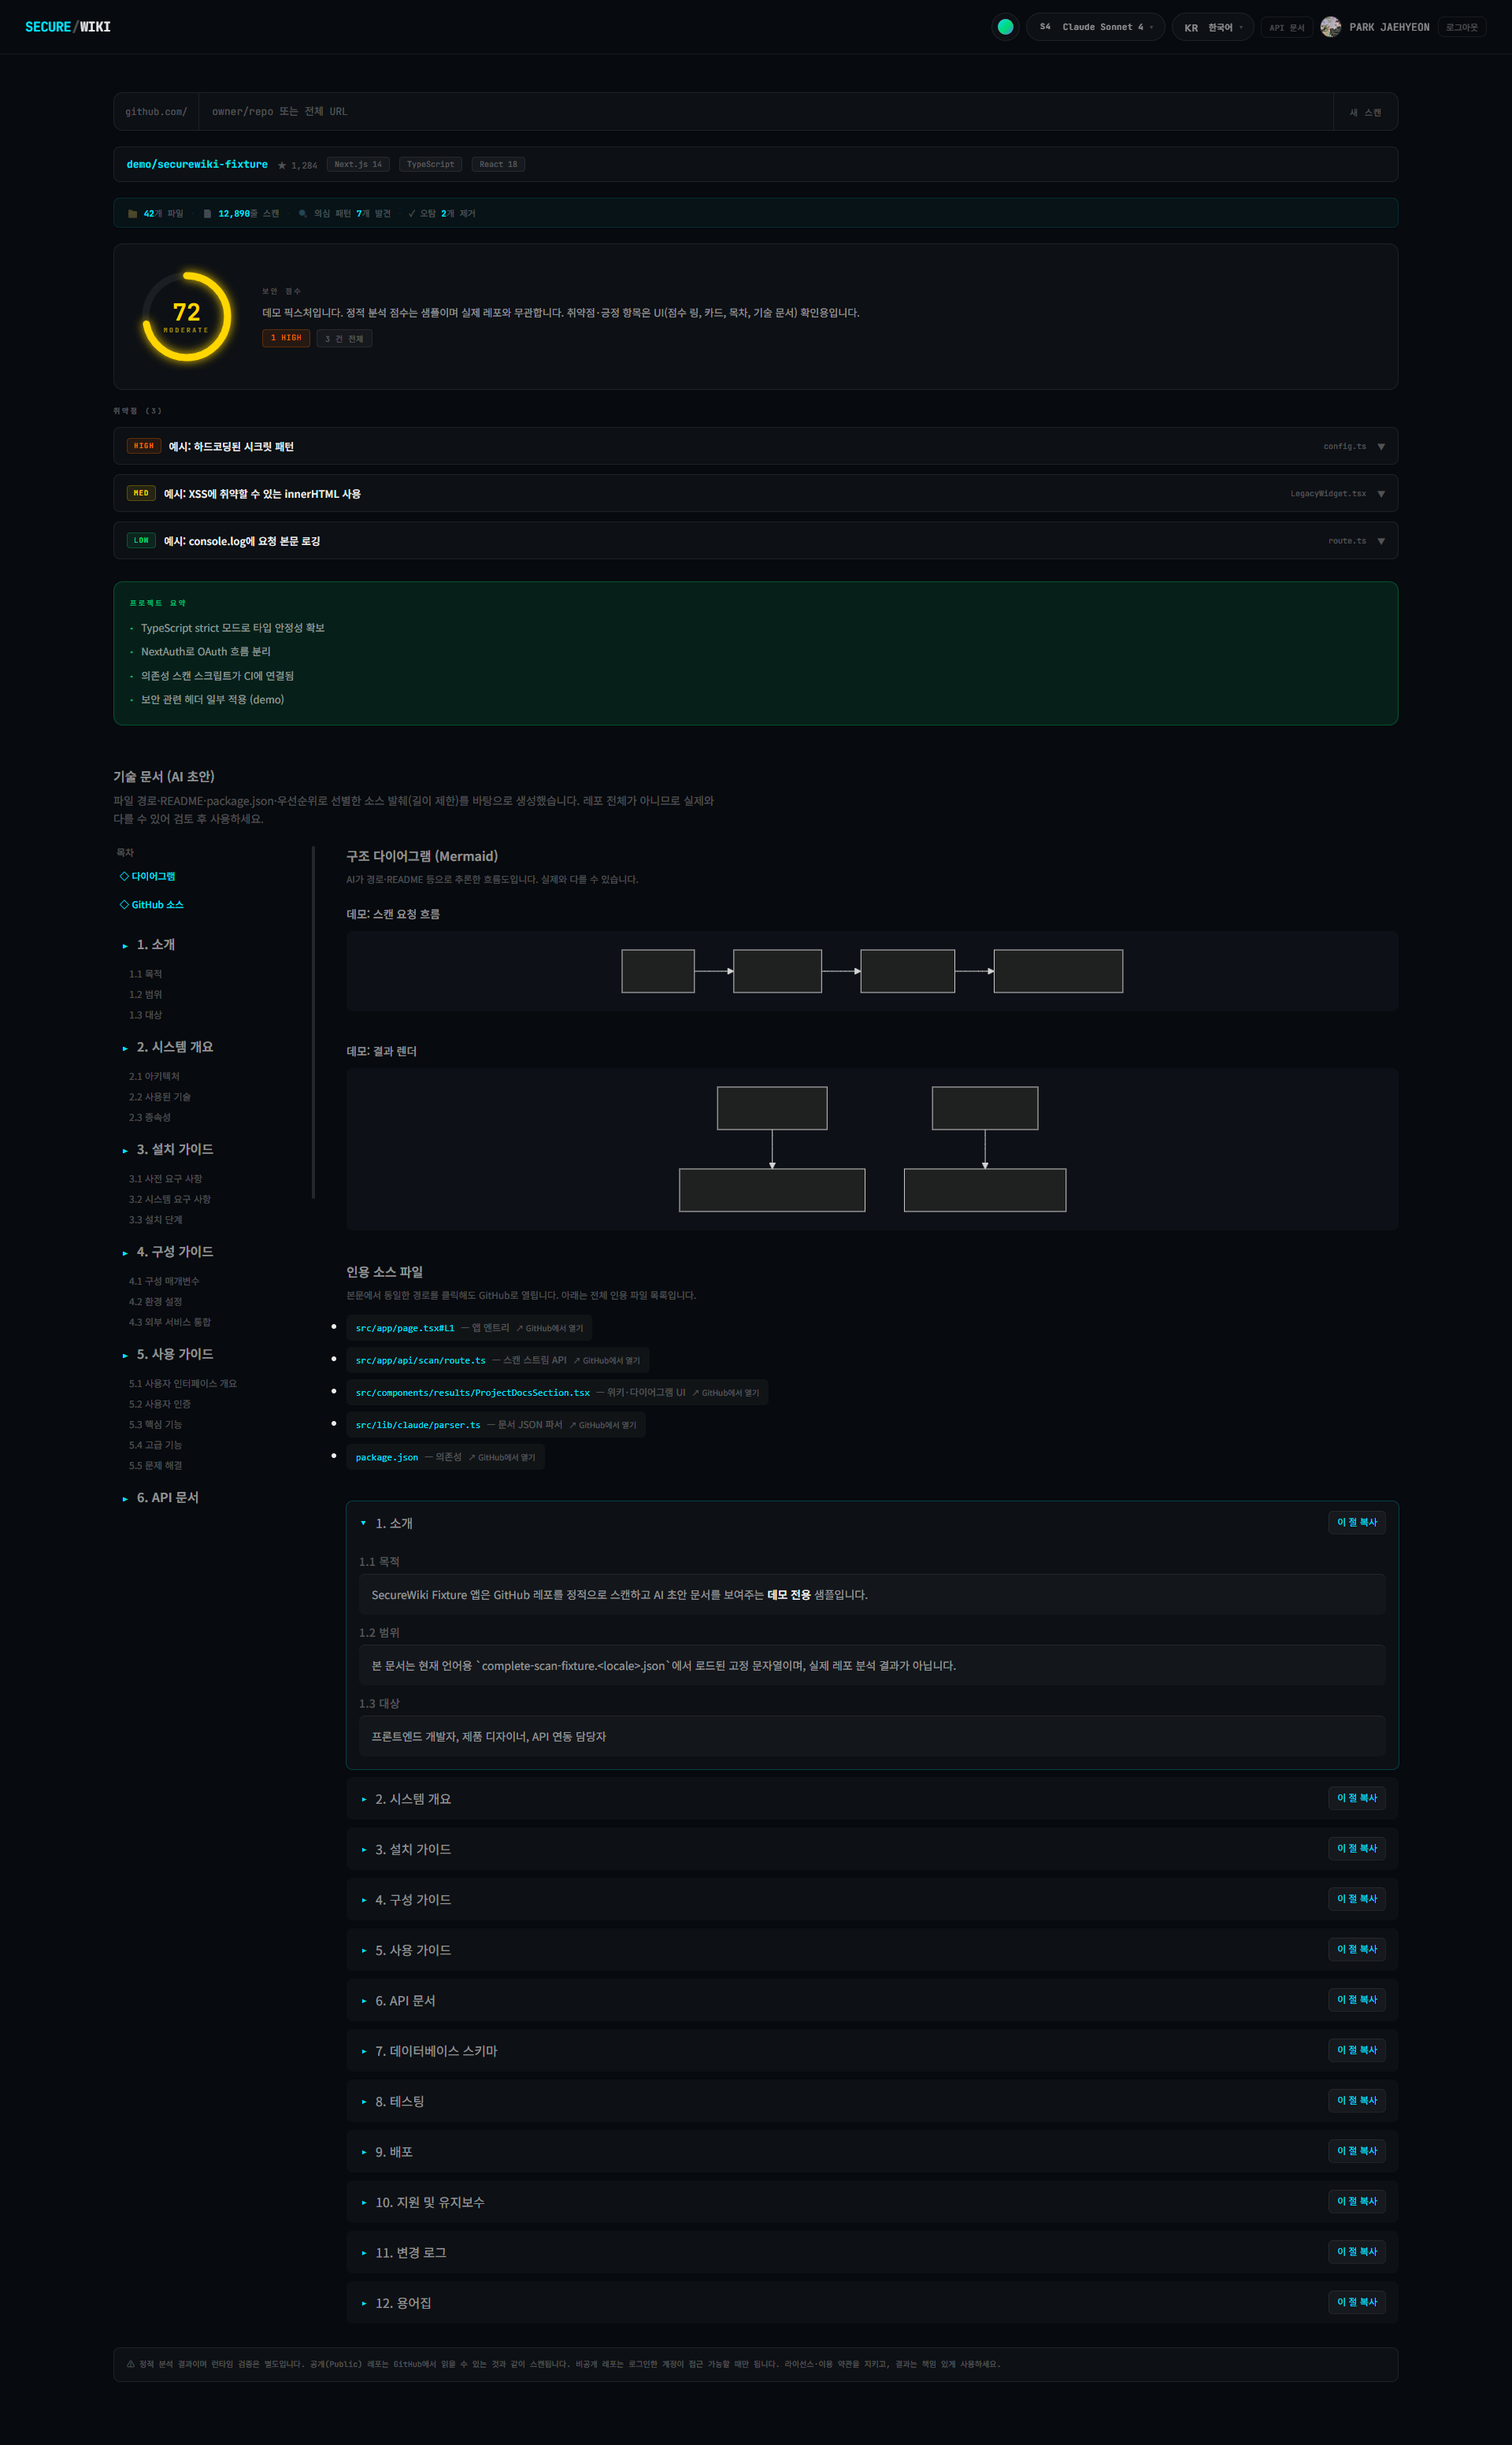Click the green theme color circle in header

[x=1005, y=27]
